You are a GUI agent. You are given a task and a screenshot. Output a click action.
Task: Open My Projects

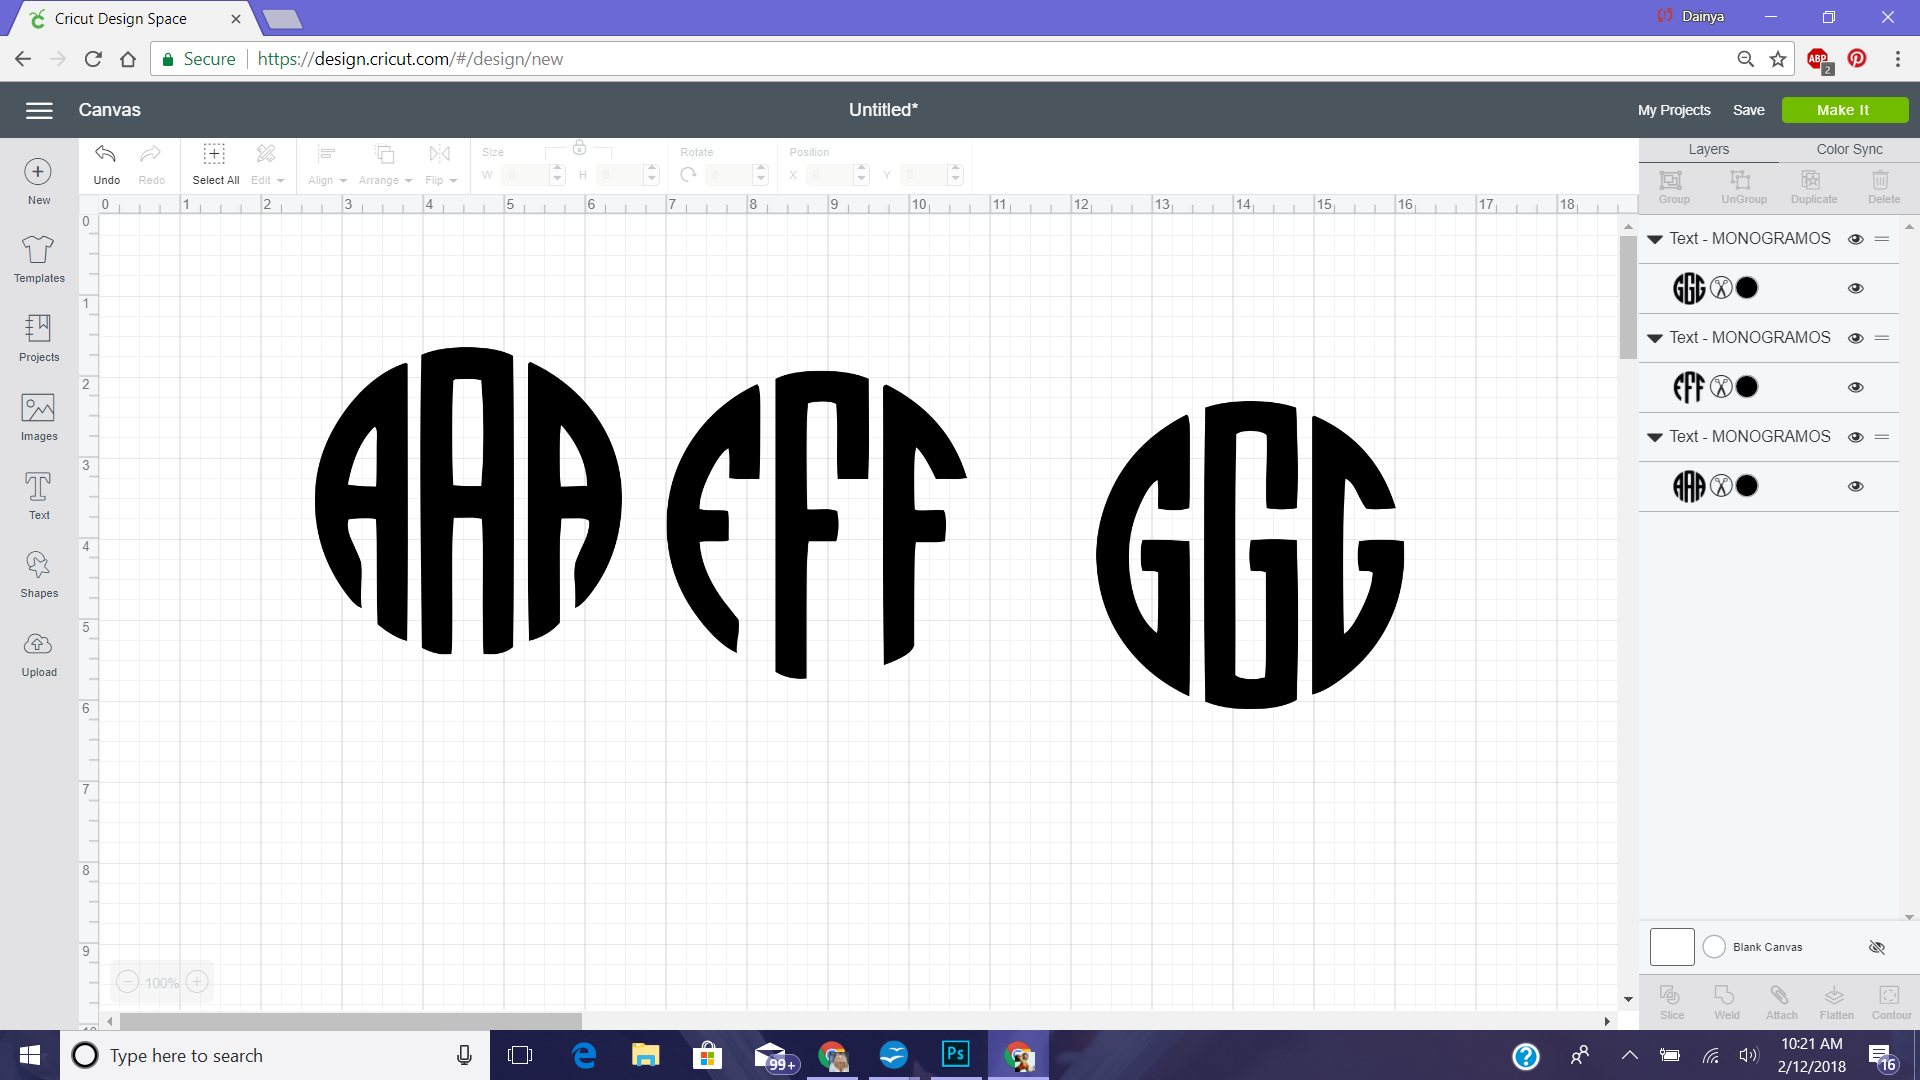[x=1674, y=110]
